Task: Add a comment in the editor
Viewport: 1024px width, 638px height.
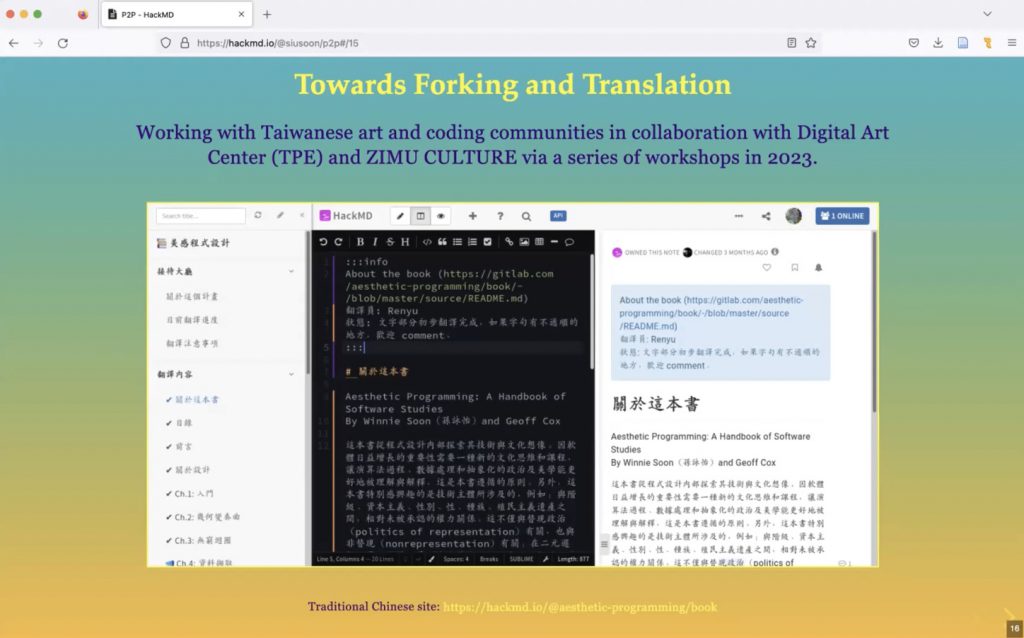Action: [569, 242]
